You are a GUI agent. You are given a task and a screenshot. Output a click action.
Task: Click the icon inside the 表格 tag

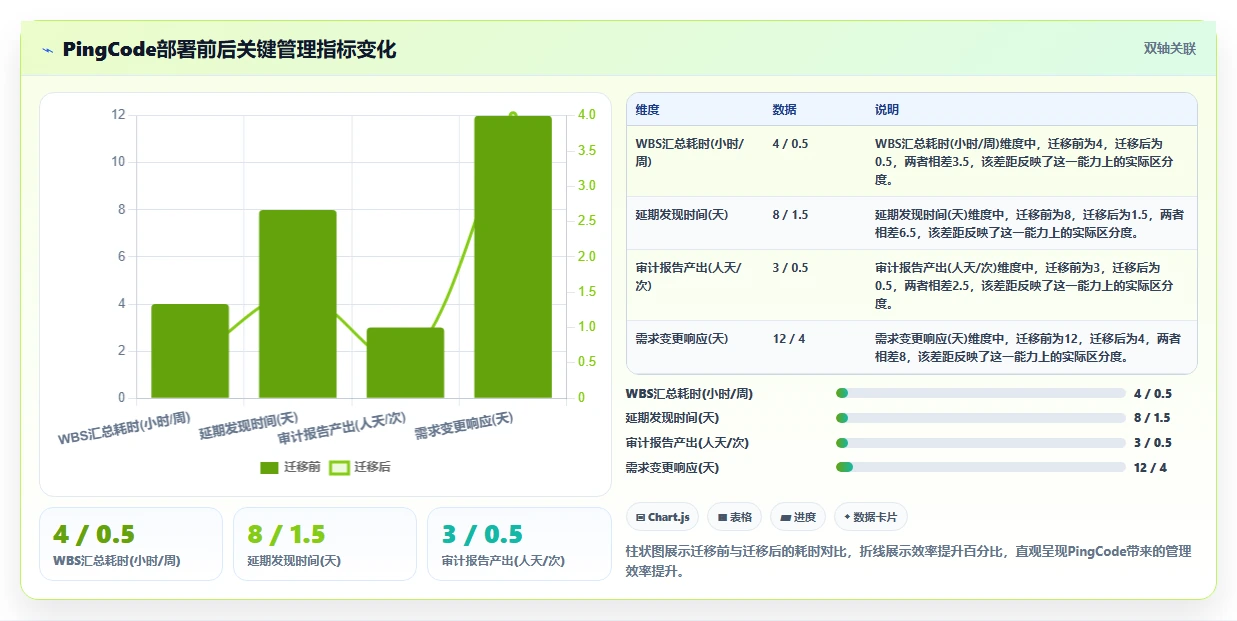722,517
